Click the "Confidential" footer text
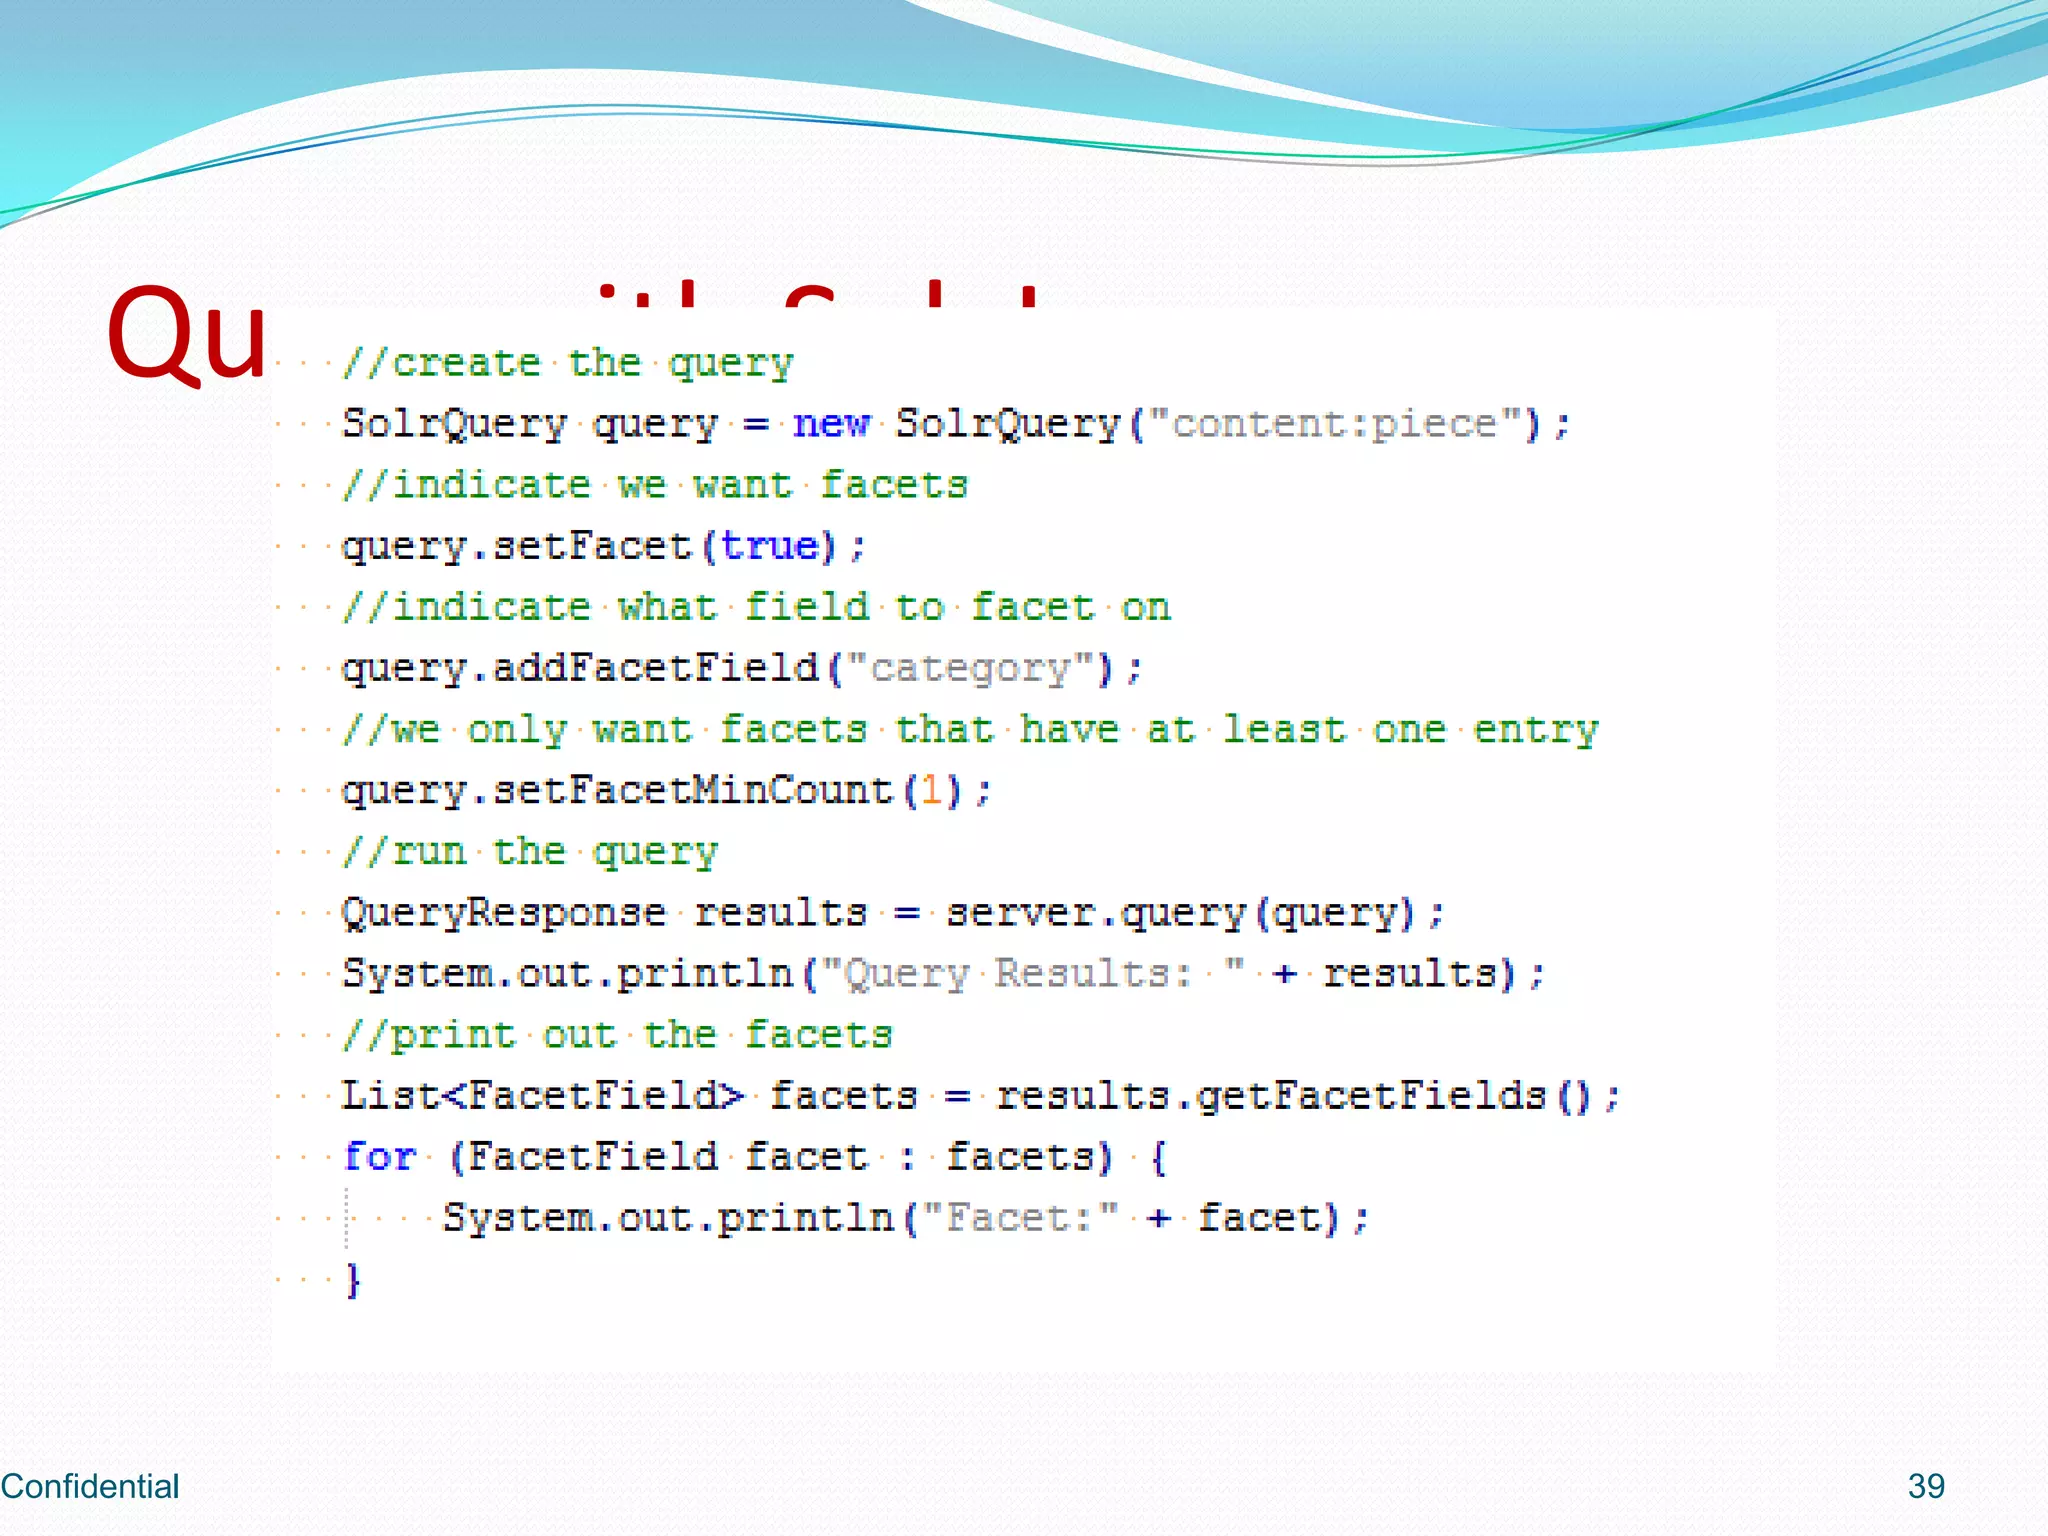This screenshot has width=2048, height=1536. coord(90,1486)
